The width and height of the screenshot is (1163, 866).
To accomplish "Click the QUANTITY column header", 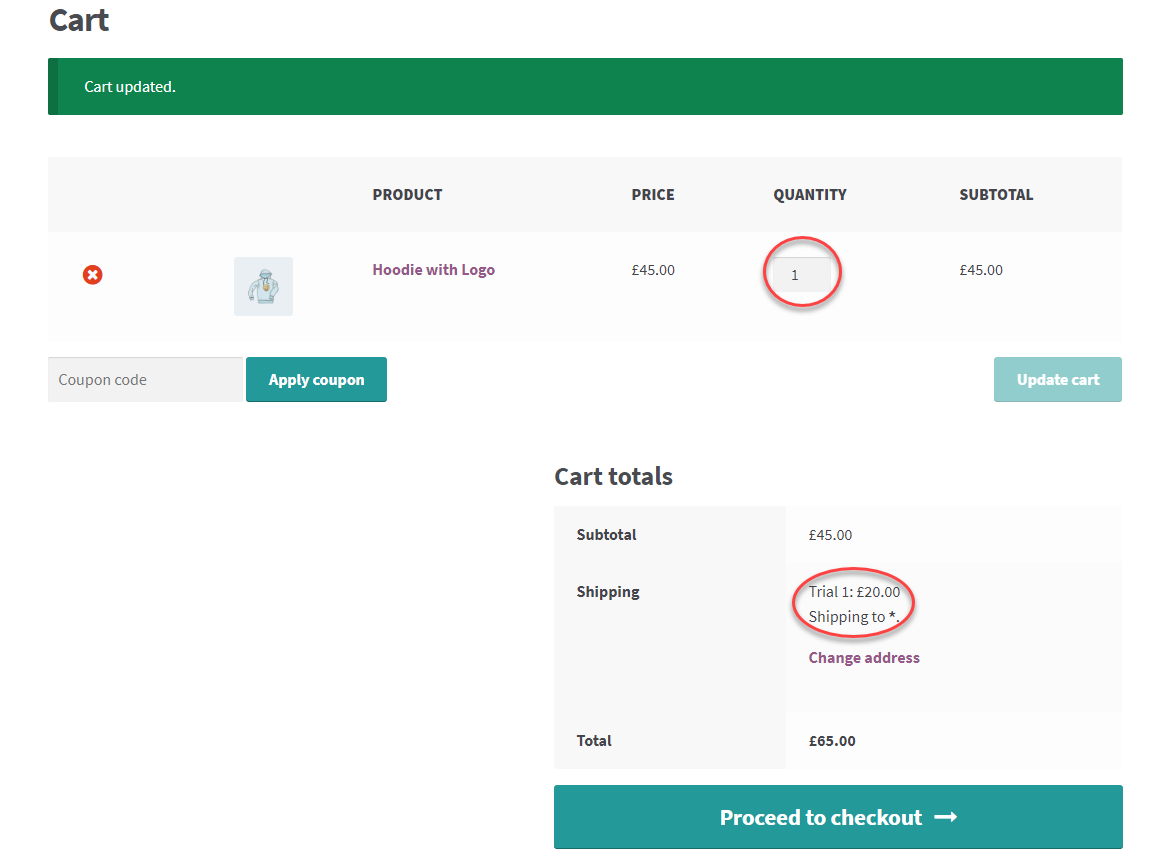I will (809, 194).
